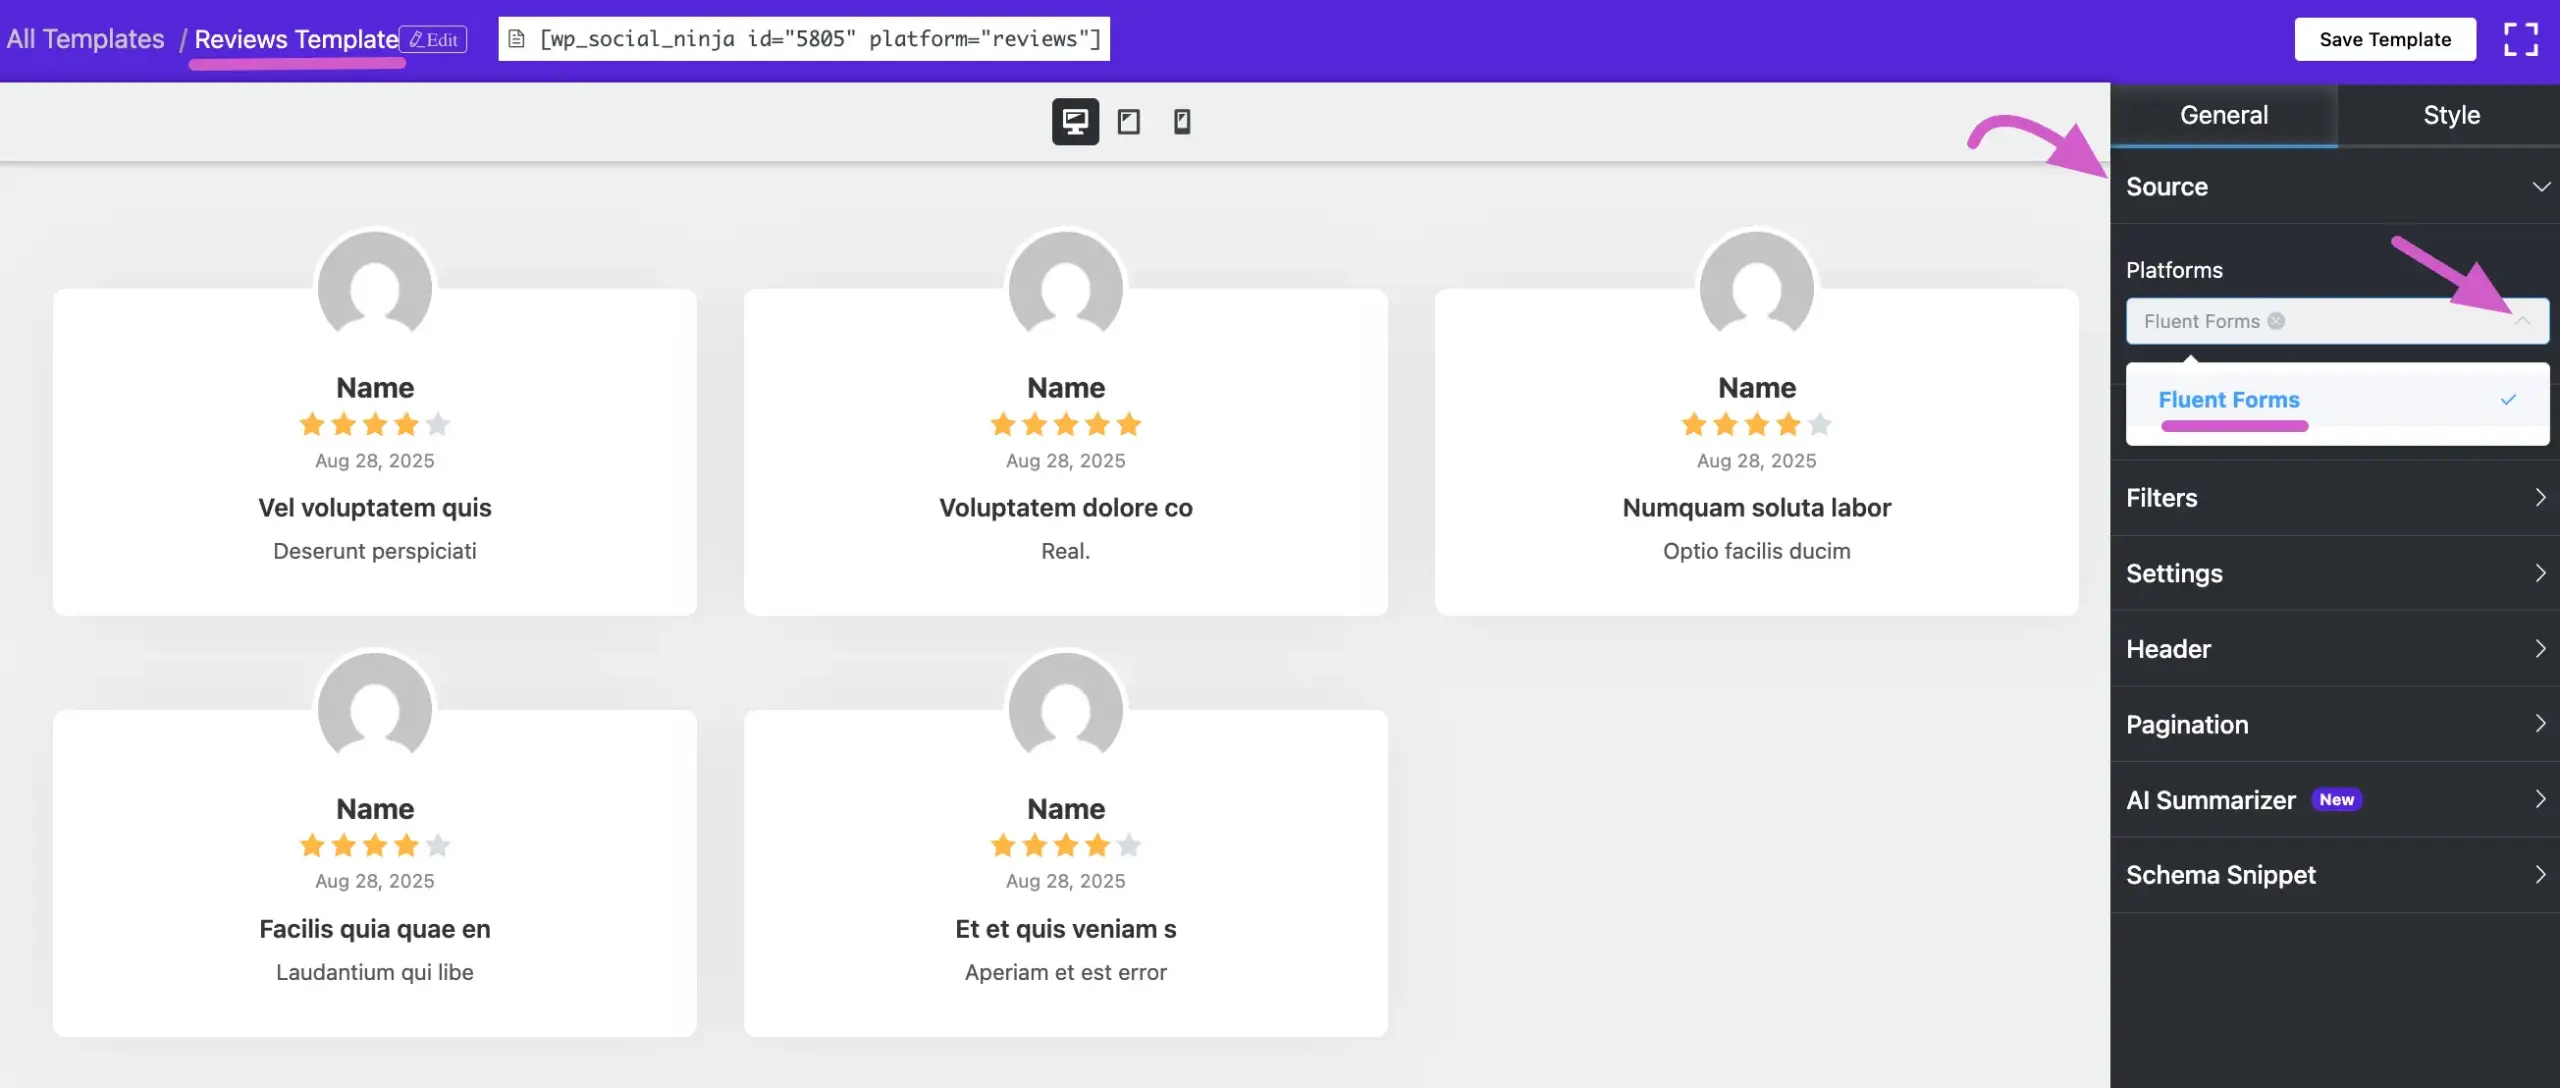This screenshot has width=2560, height=1088.
Task: Open the General tab
Action: pos(2226,115)
